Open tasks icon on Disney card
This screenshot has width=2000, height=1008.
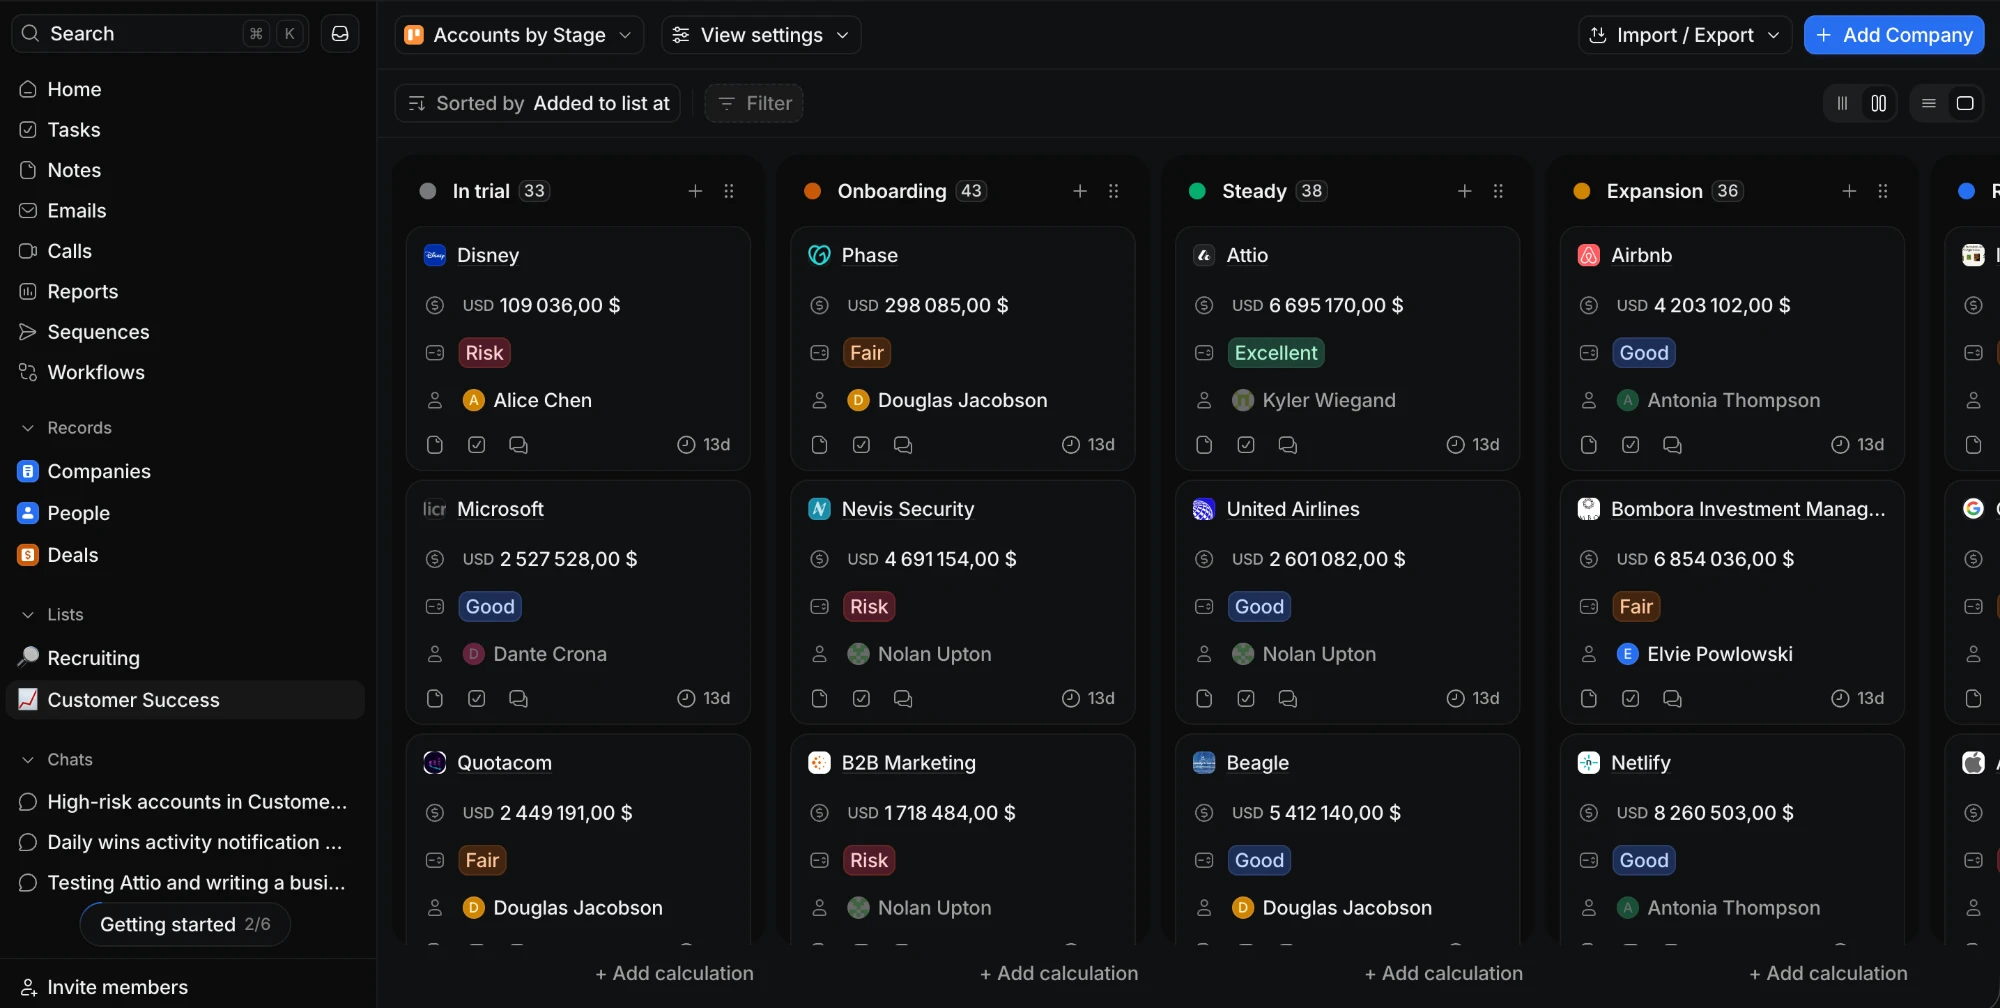point(477,445)
